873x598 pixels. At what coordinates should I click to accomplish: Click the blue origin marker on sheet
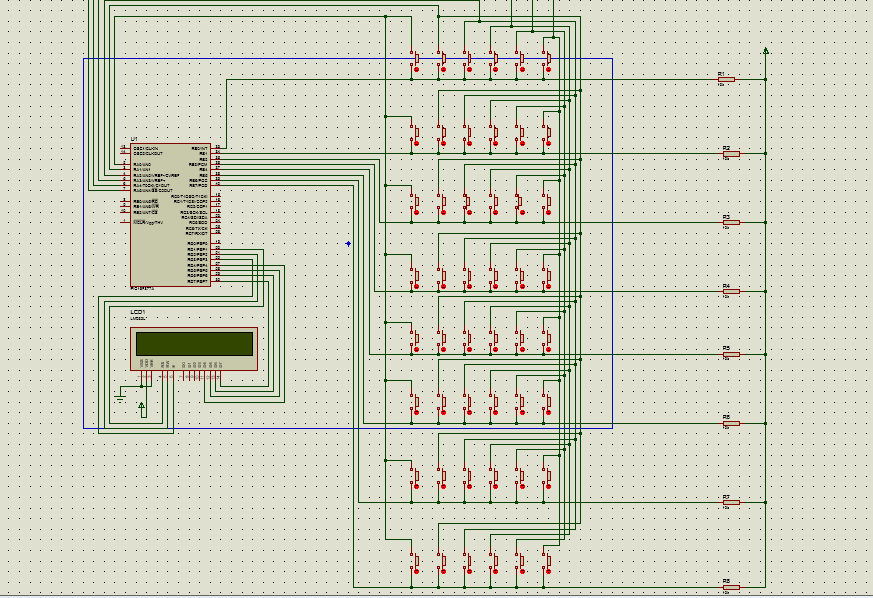pos(349,244)
